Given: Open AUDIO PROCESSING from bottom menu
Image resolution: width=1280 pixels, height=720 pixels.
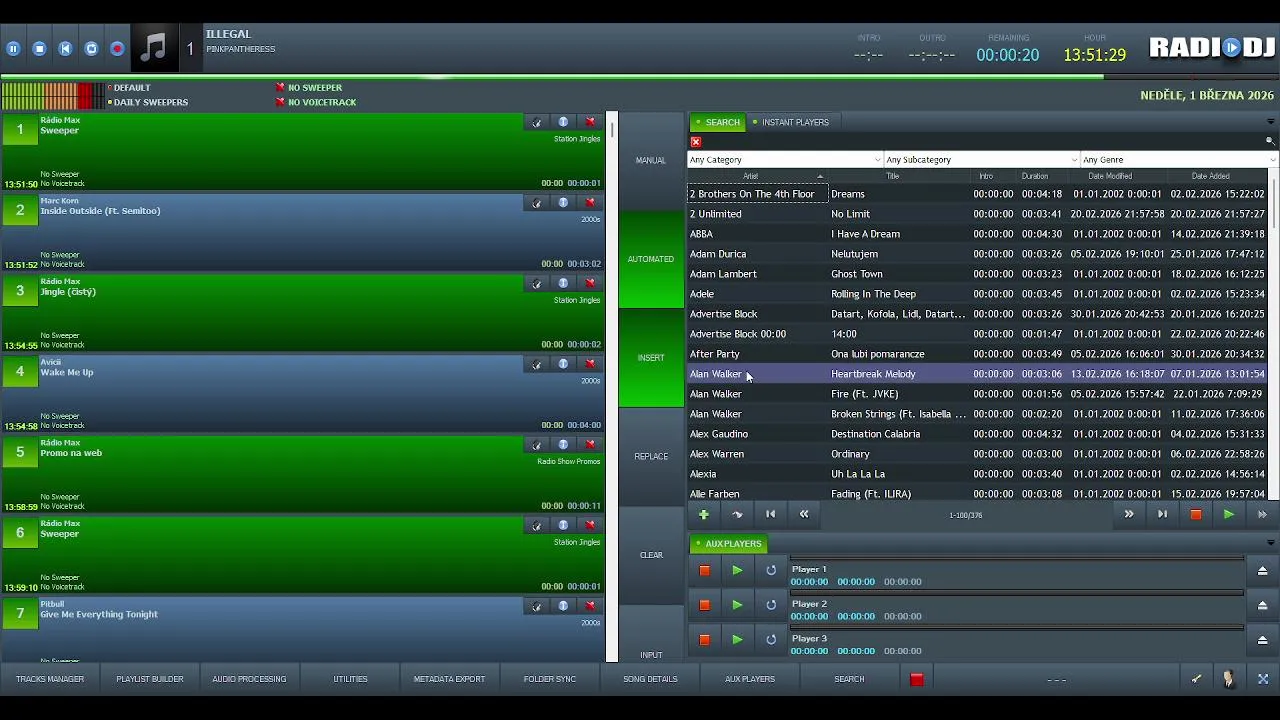Looking at the screenshot, I should click(x=249, y=679).
